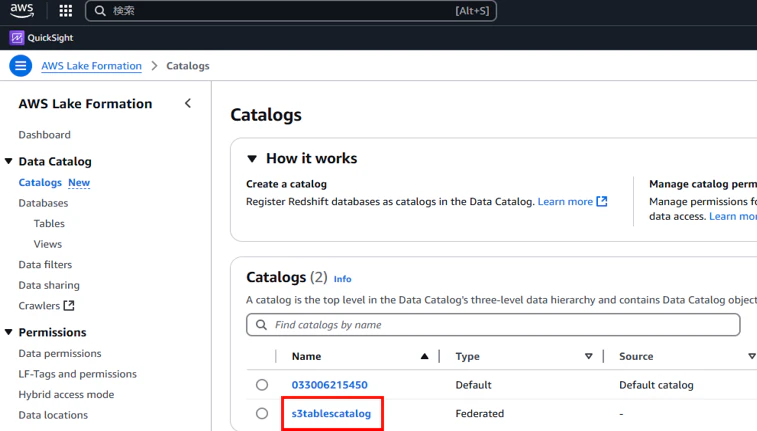The height and width of the screenshot is (431, 757).
Task: Open Catalogs in the sidebar
Action: (x=40, y=182)
